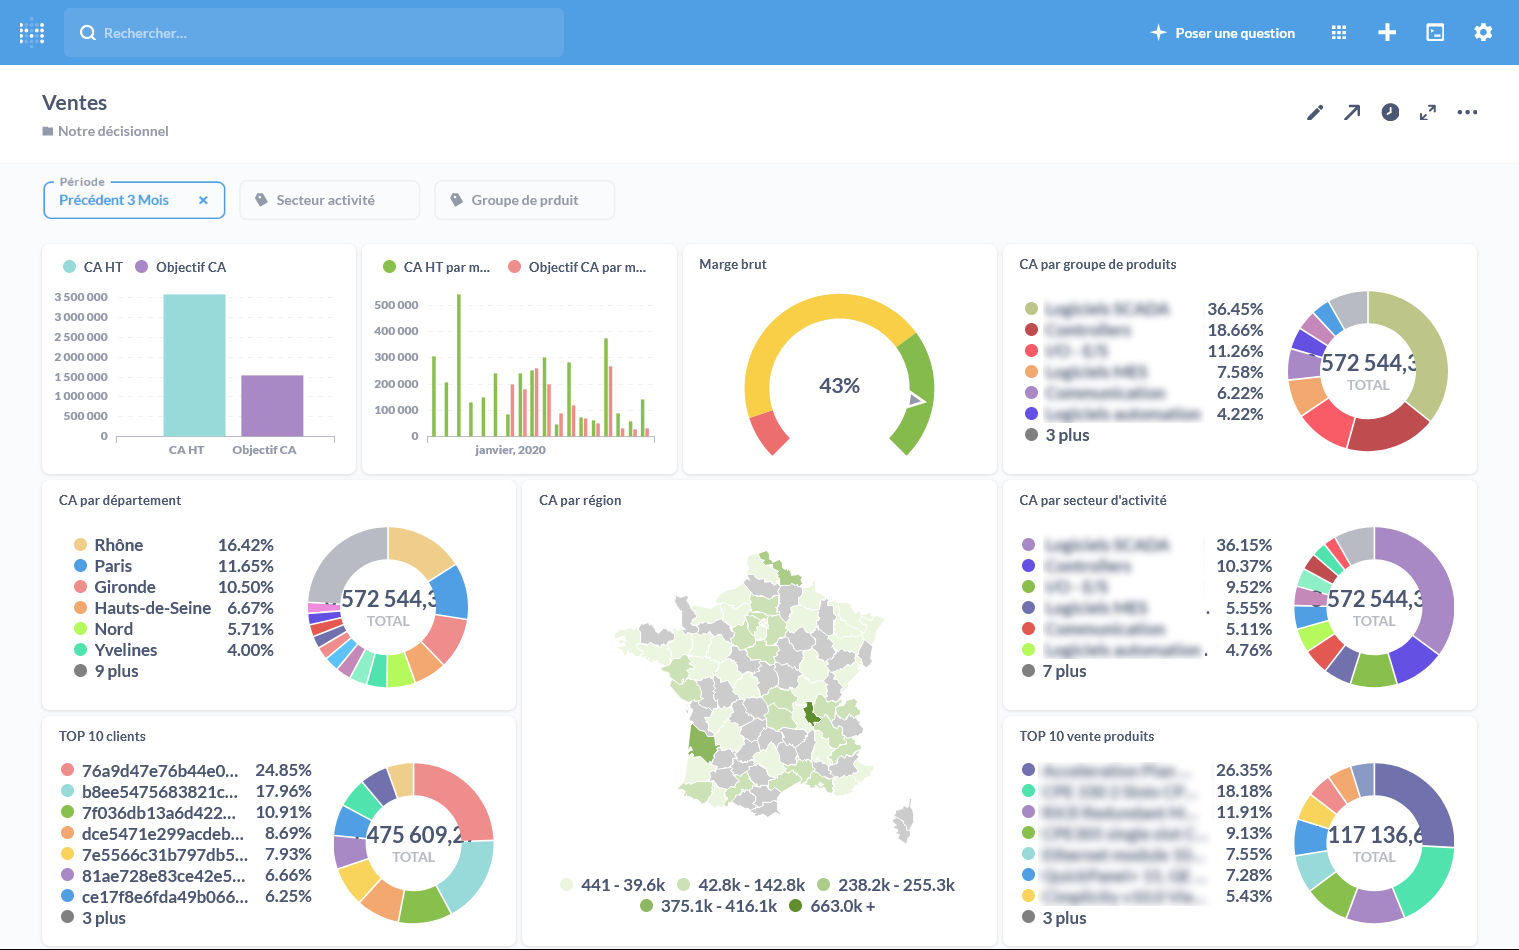
Task: Open the three-dots more options menu
Action: tap(1467, 112)
